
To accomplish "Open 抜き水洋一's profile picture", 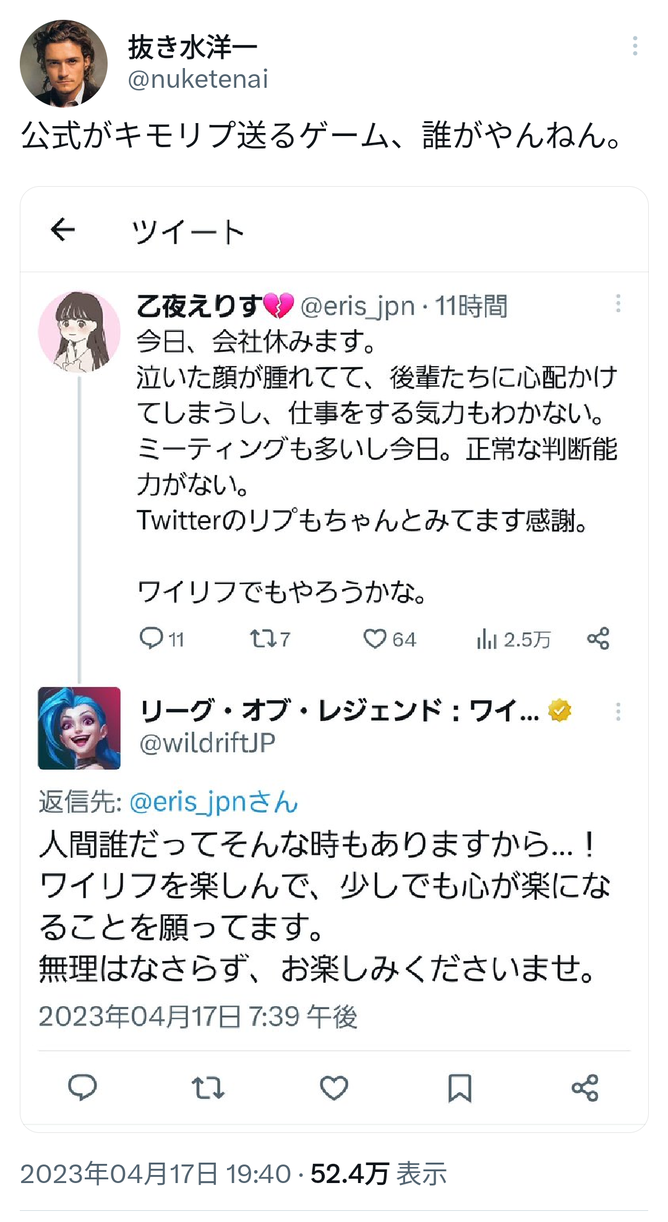I will click(64, 62).
